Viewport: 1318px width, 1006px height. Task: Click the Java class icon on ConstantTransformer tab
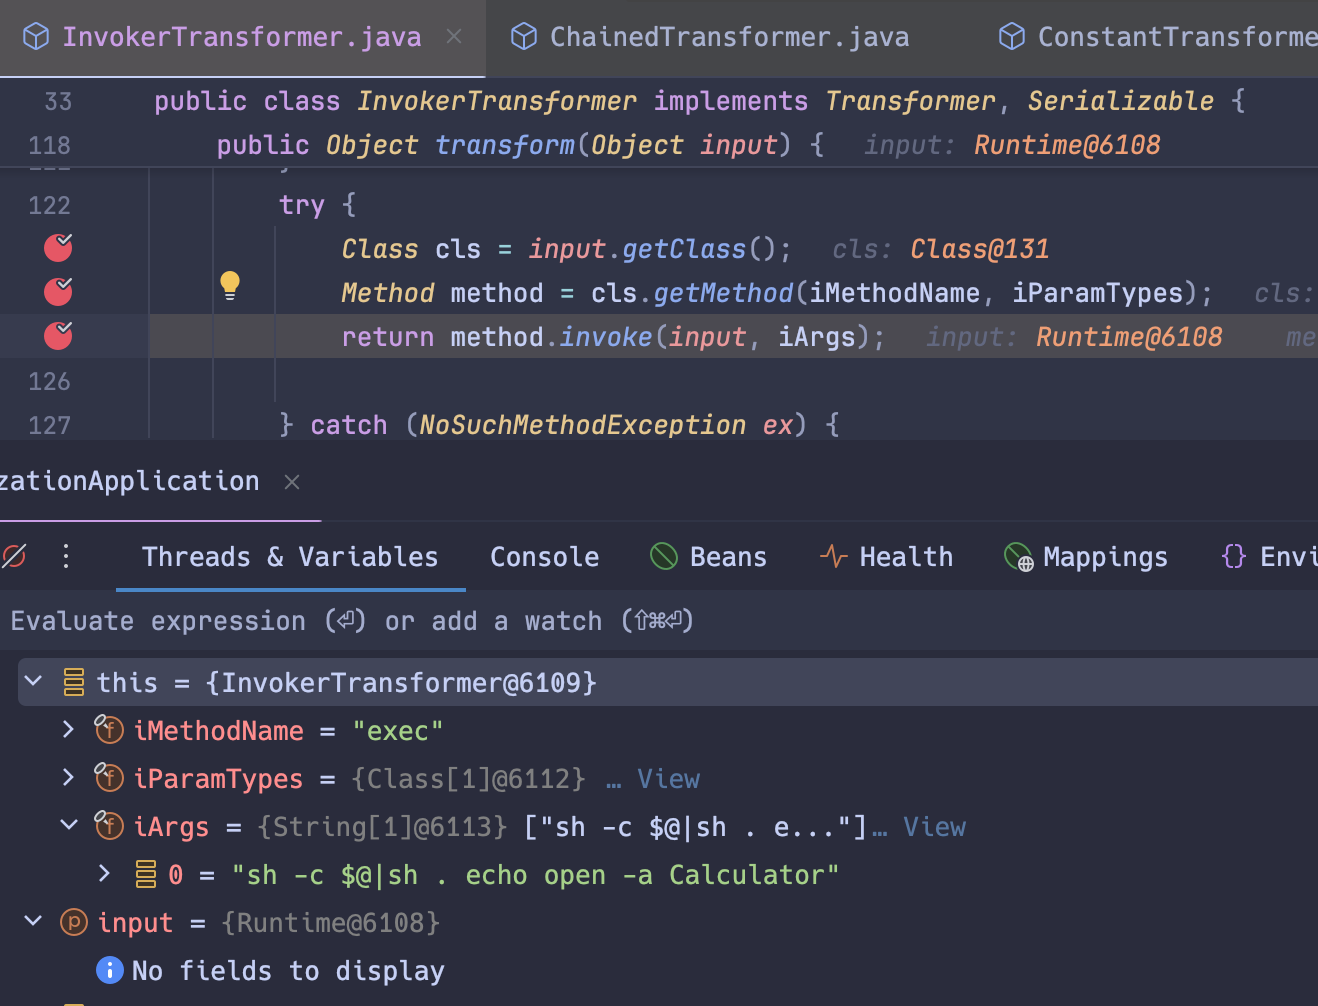pos(1011,36)
